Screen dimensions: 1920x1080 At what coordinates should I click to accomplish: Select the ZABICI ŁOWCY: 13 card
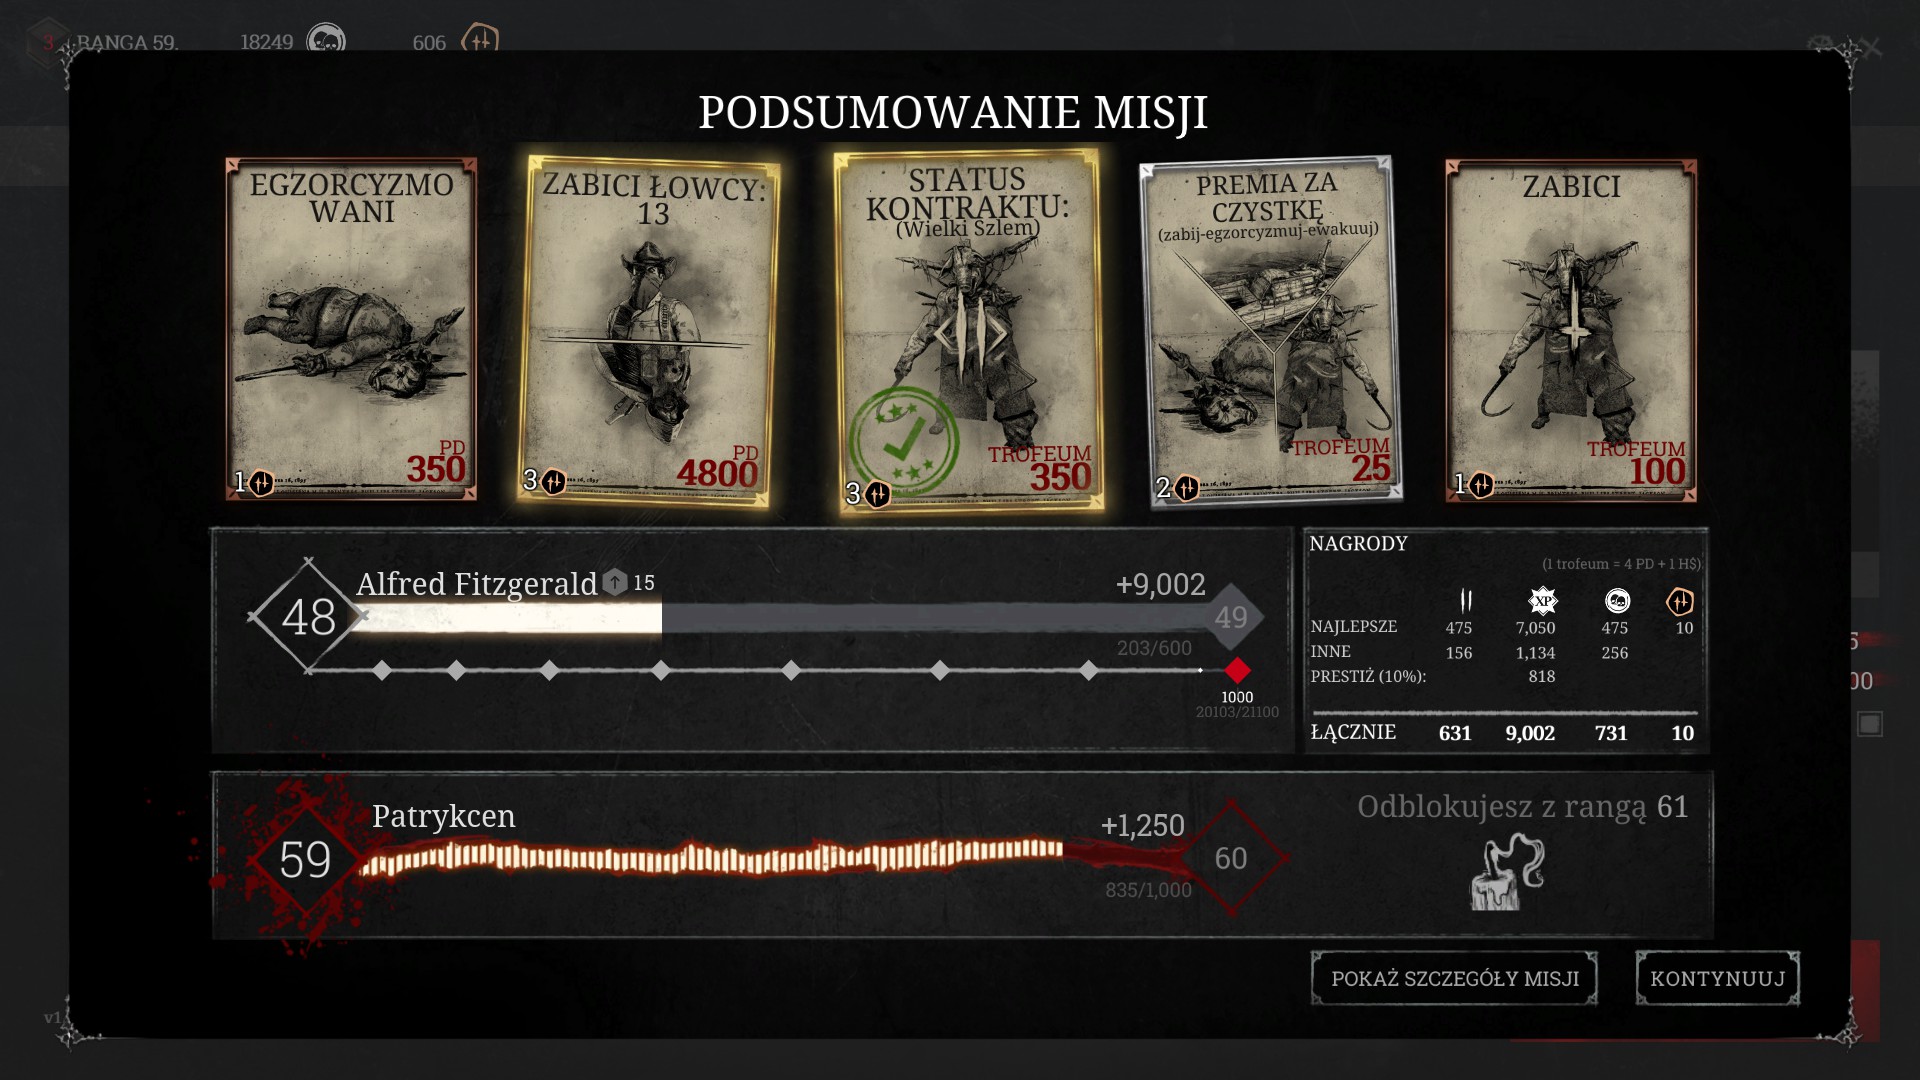(650, 331)
